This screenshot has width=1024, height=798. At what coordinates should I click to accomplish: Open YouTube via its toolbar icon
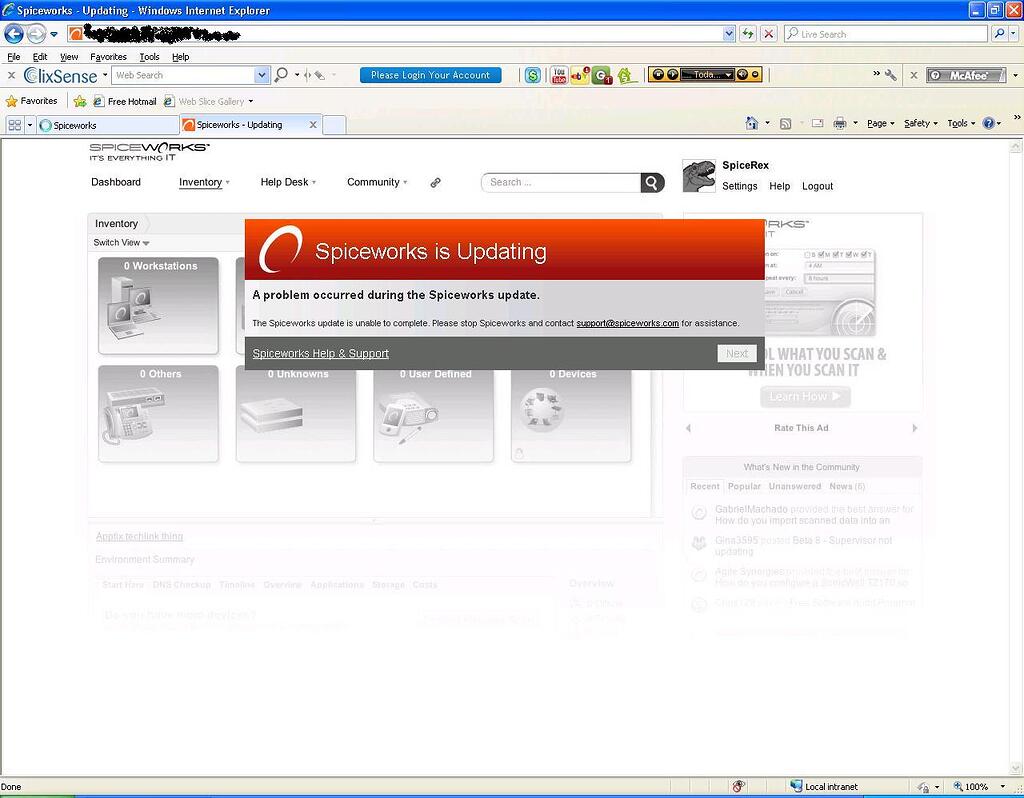tap(559, 73)
